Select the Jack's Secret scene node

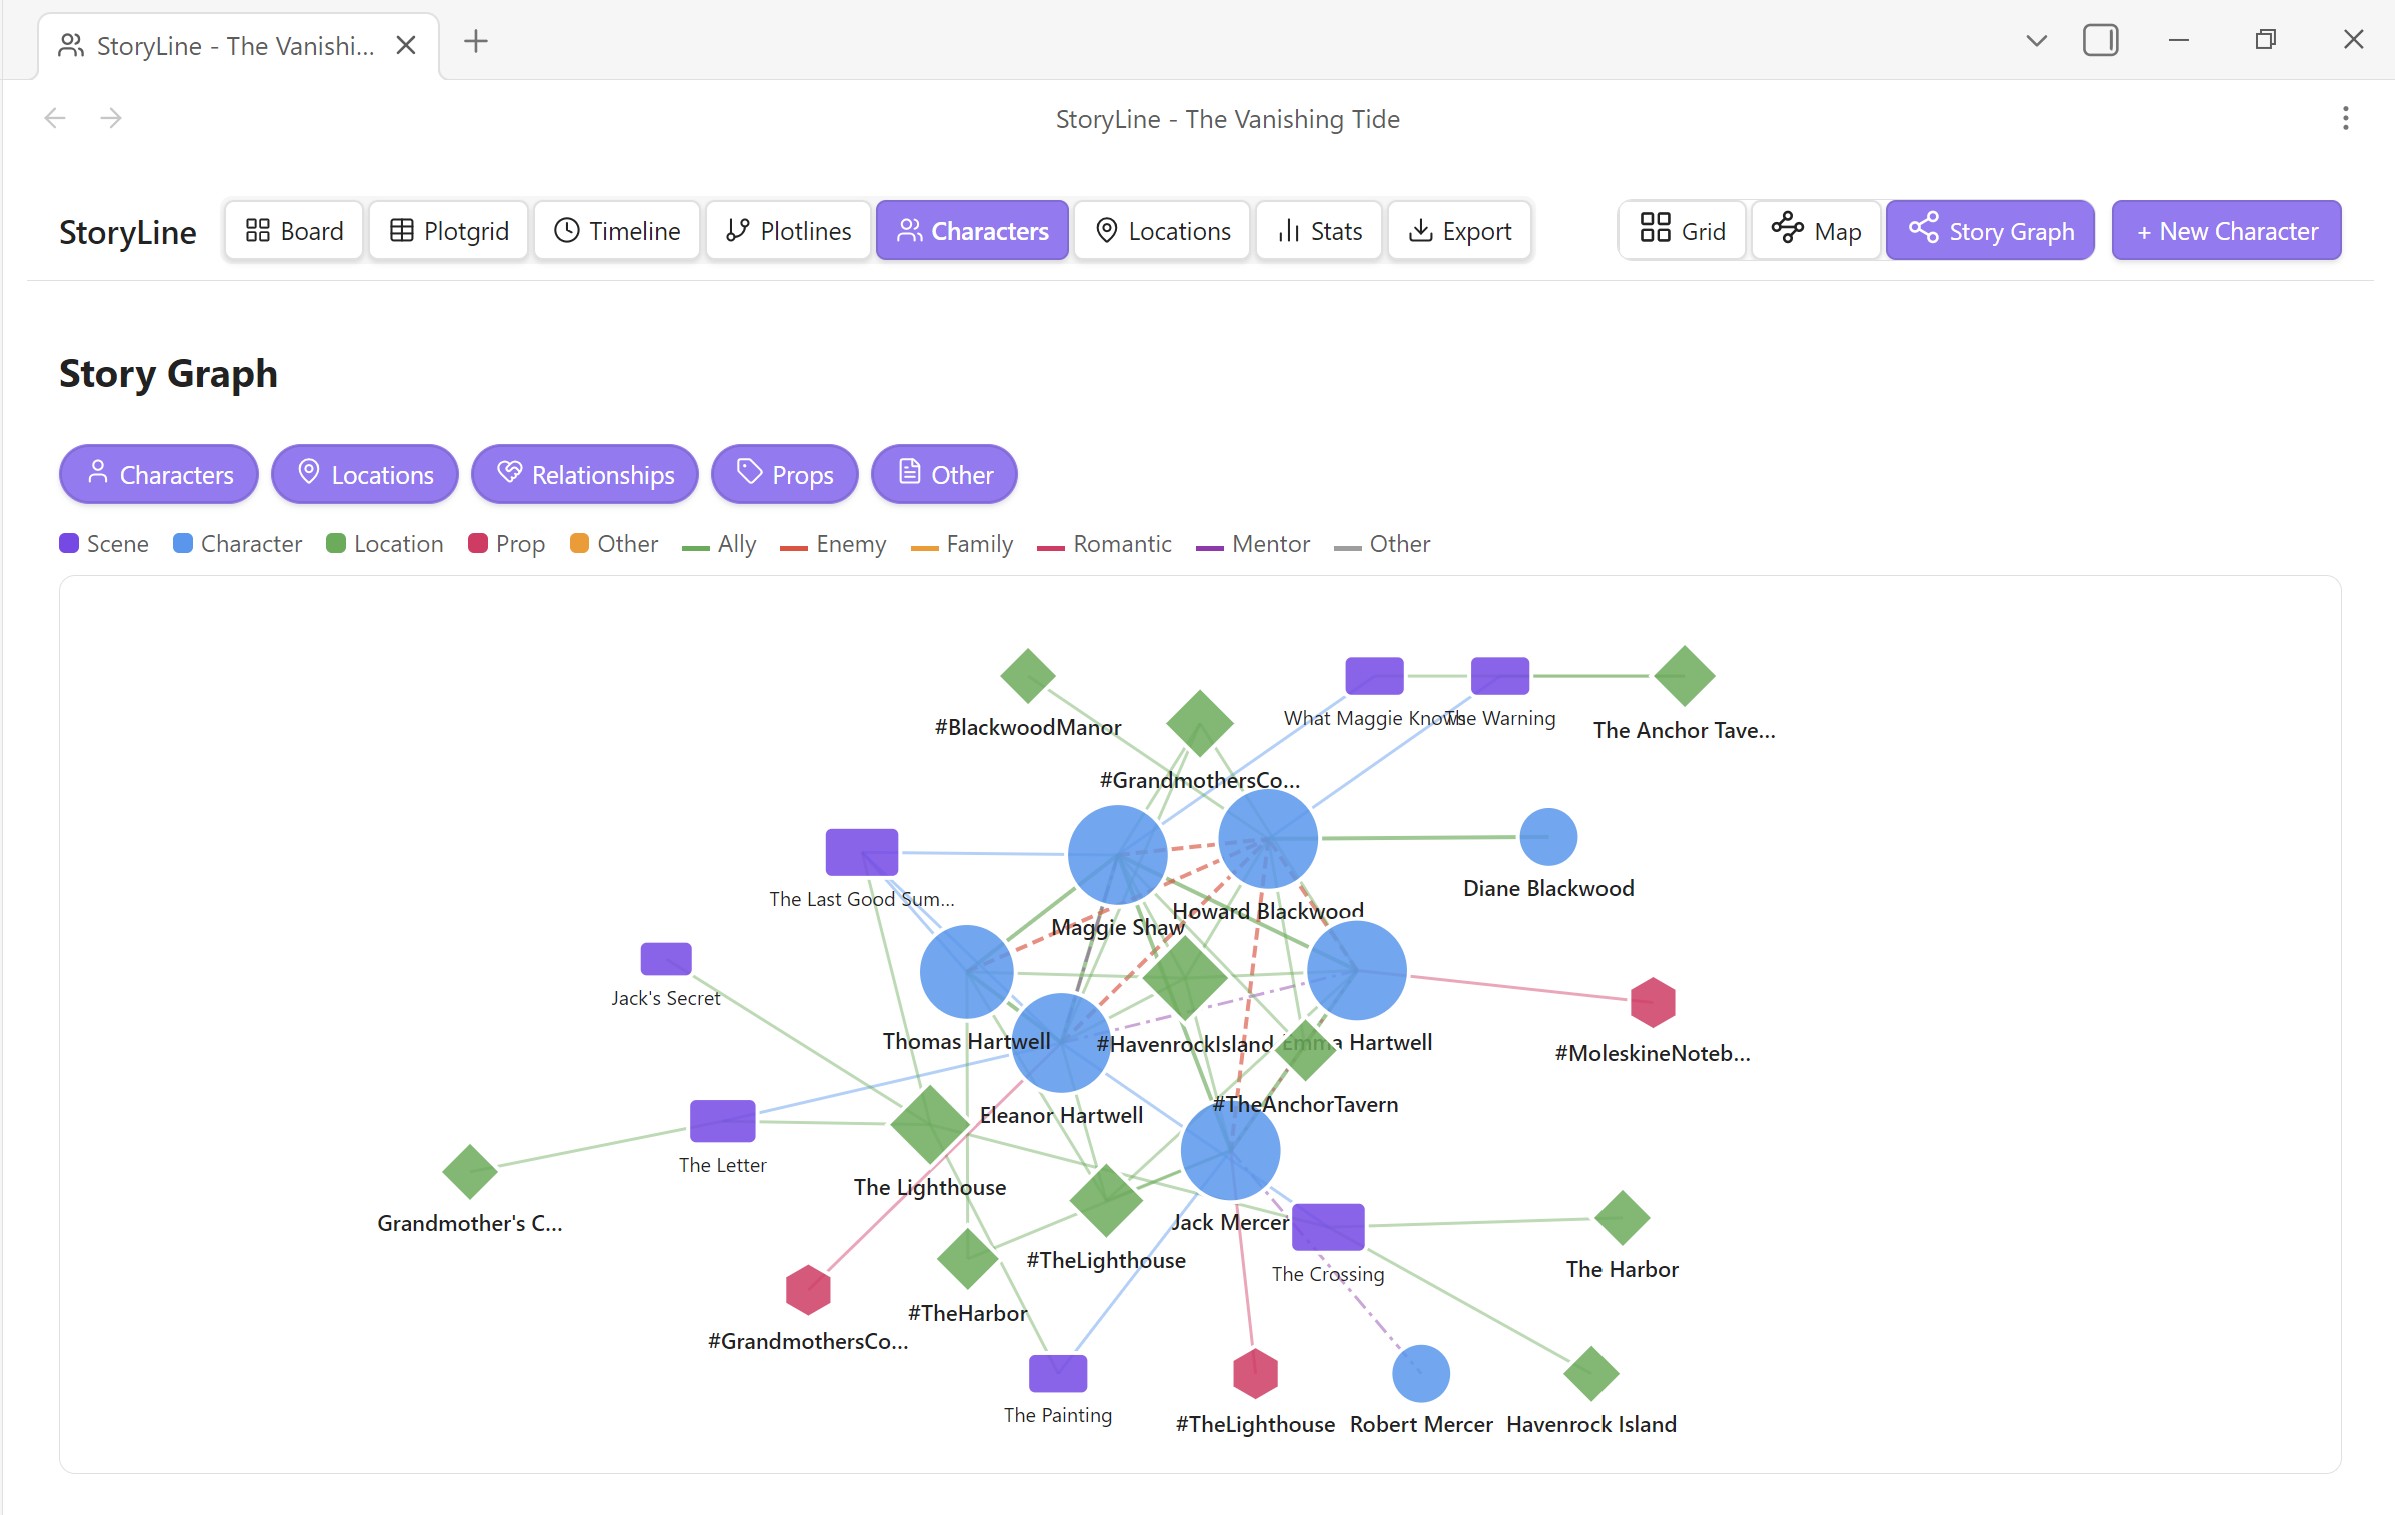click(x=665, y=959)
